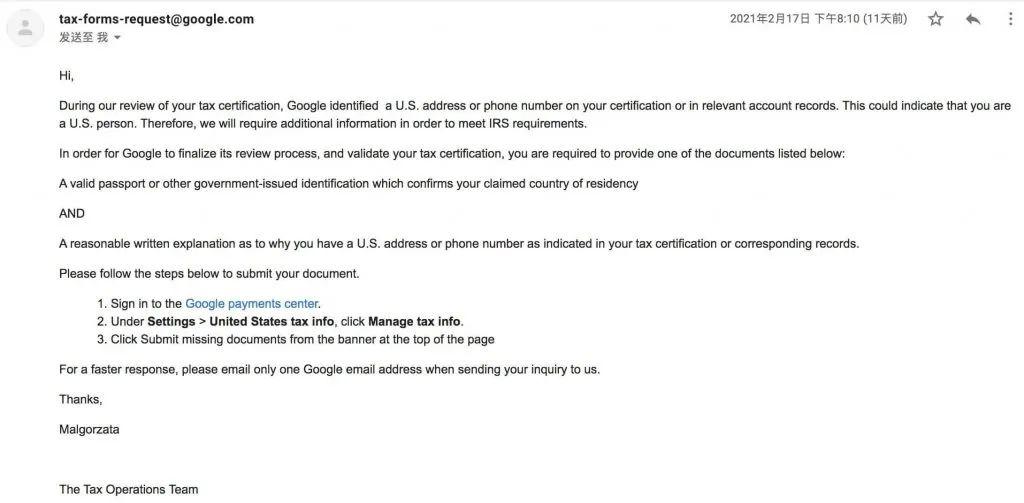Viewport: 1024px width, 503px height.
Task: Click the For a faster response sentence
Action: click(329, 369)
